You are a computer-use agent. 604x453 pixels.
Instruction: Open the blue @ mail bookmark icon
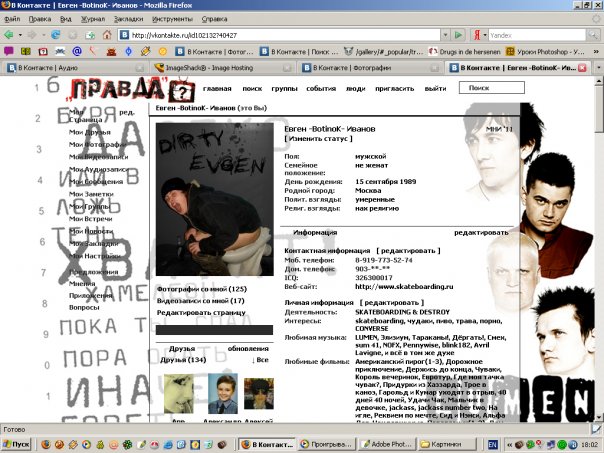[x=77, y=51]
